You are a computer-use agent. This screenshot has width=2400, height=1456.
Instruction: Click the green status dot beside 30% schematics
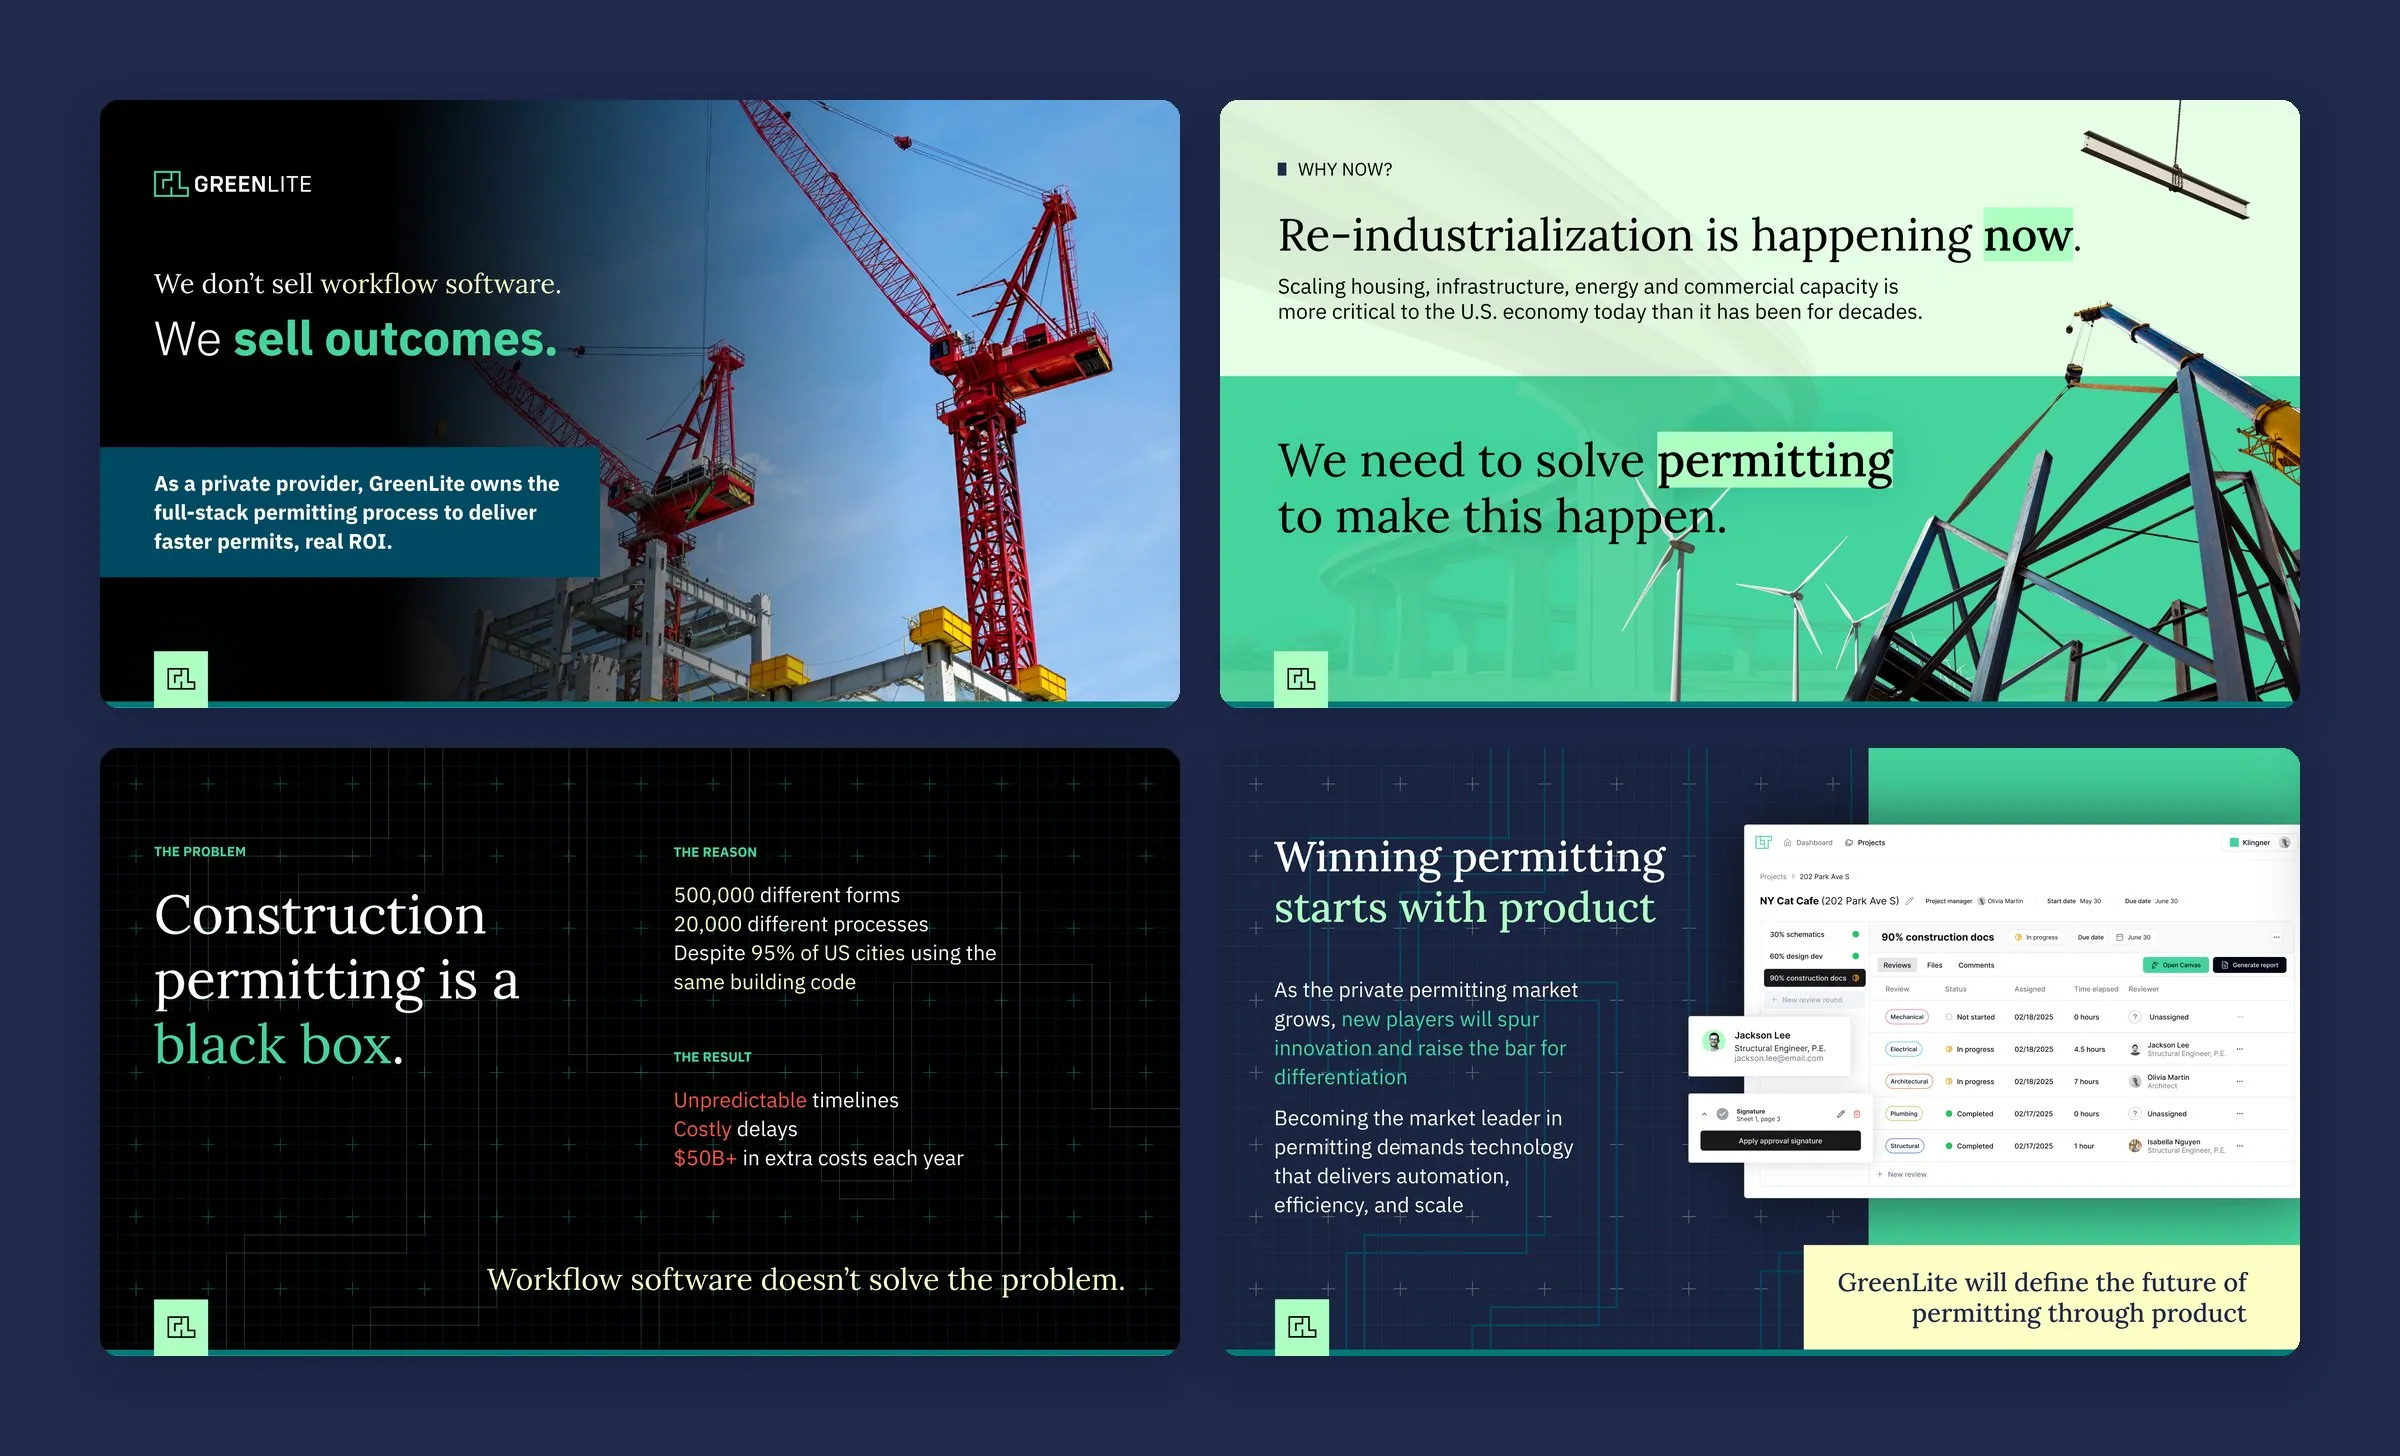coord(1856,934)
